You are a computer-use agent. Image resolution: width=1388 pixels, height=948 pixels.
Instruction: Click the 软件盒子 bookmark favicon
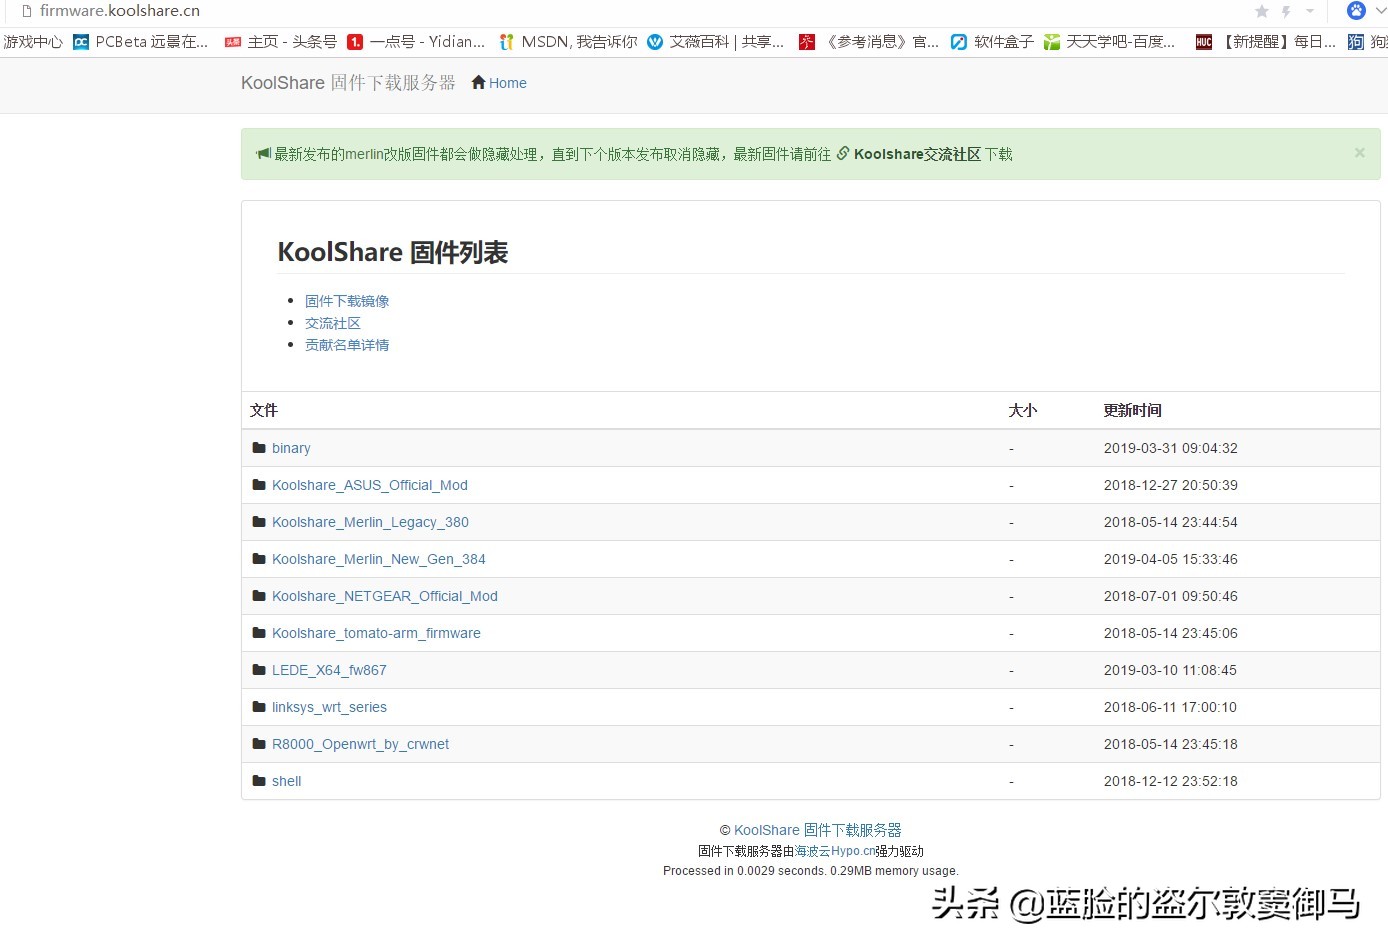pyautogui.click(x=959, y=42)
